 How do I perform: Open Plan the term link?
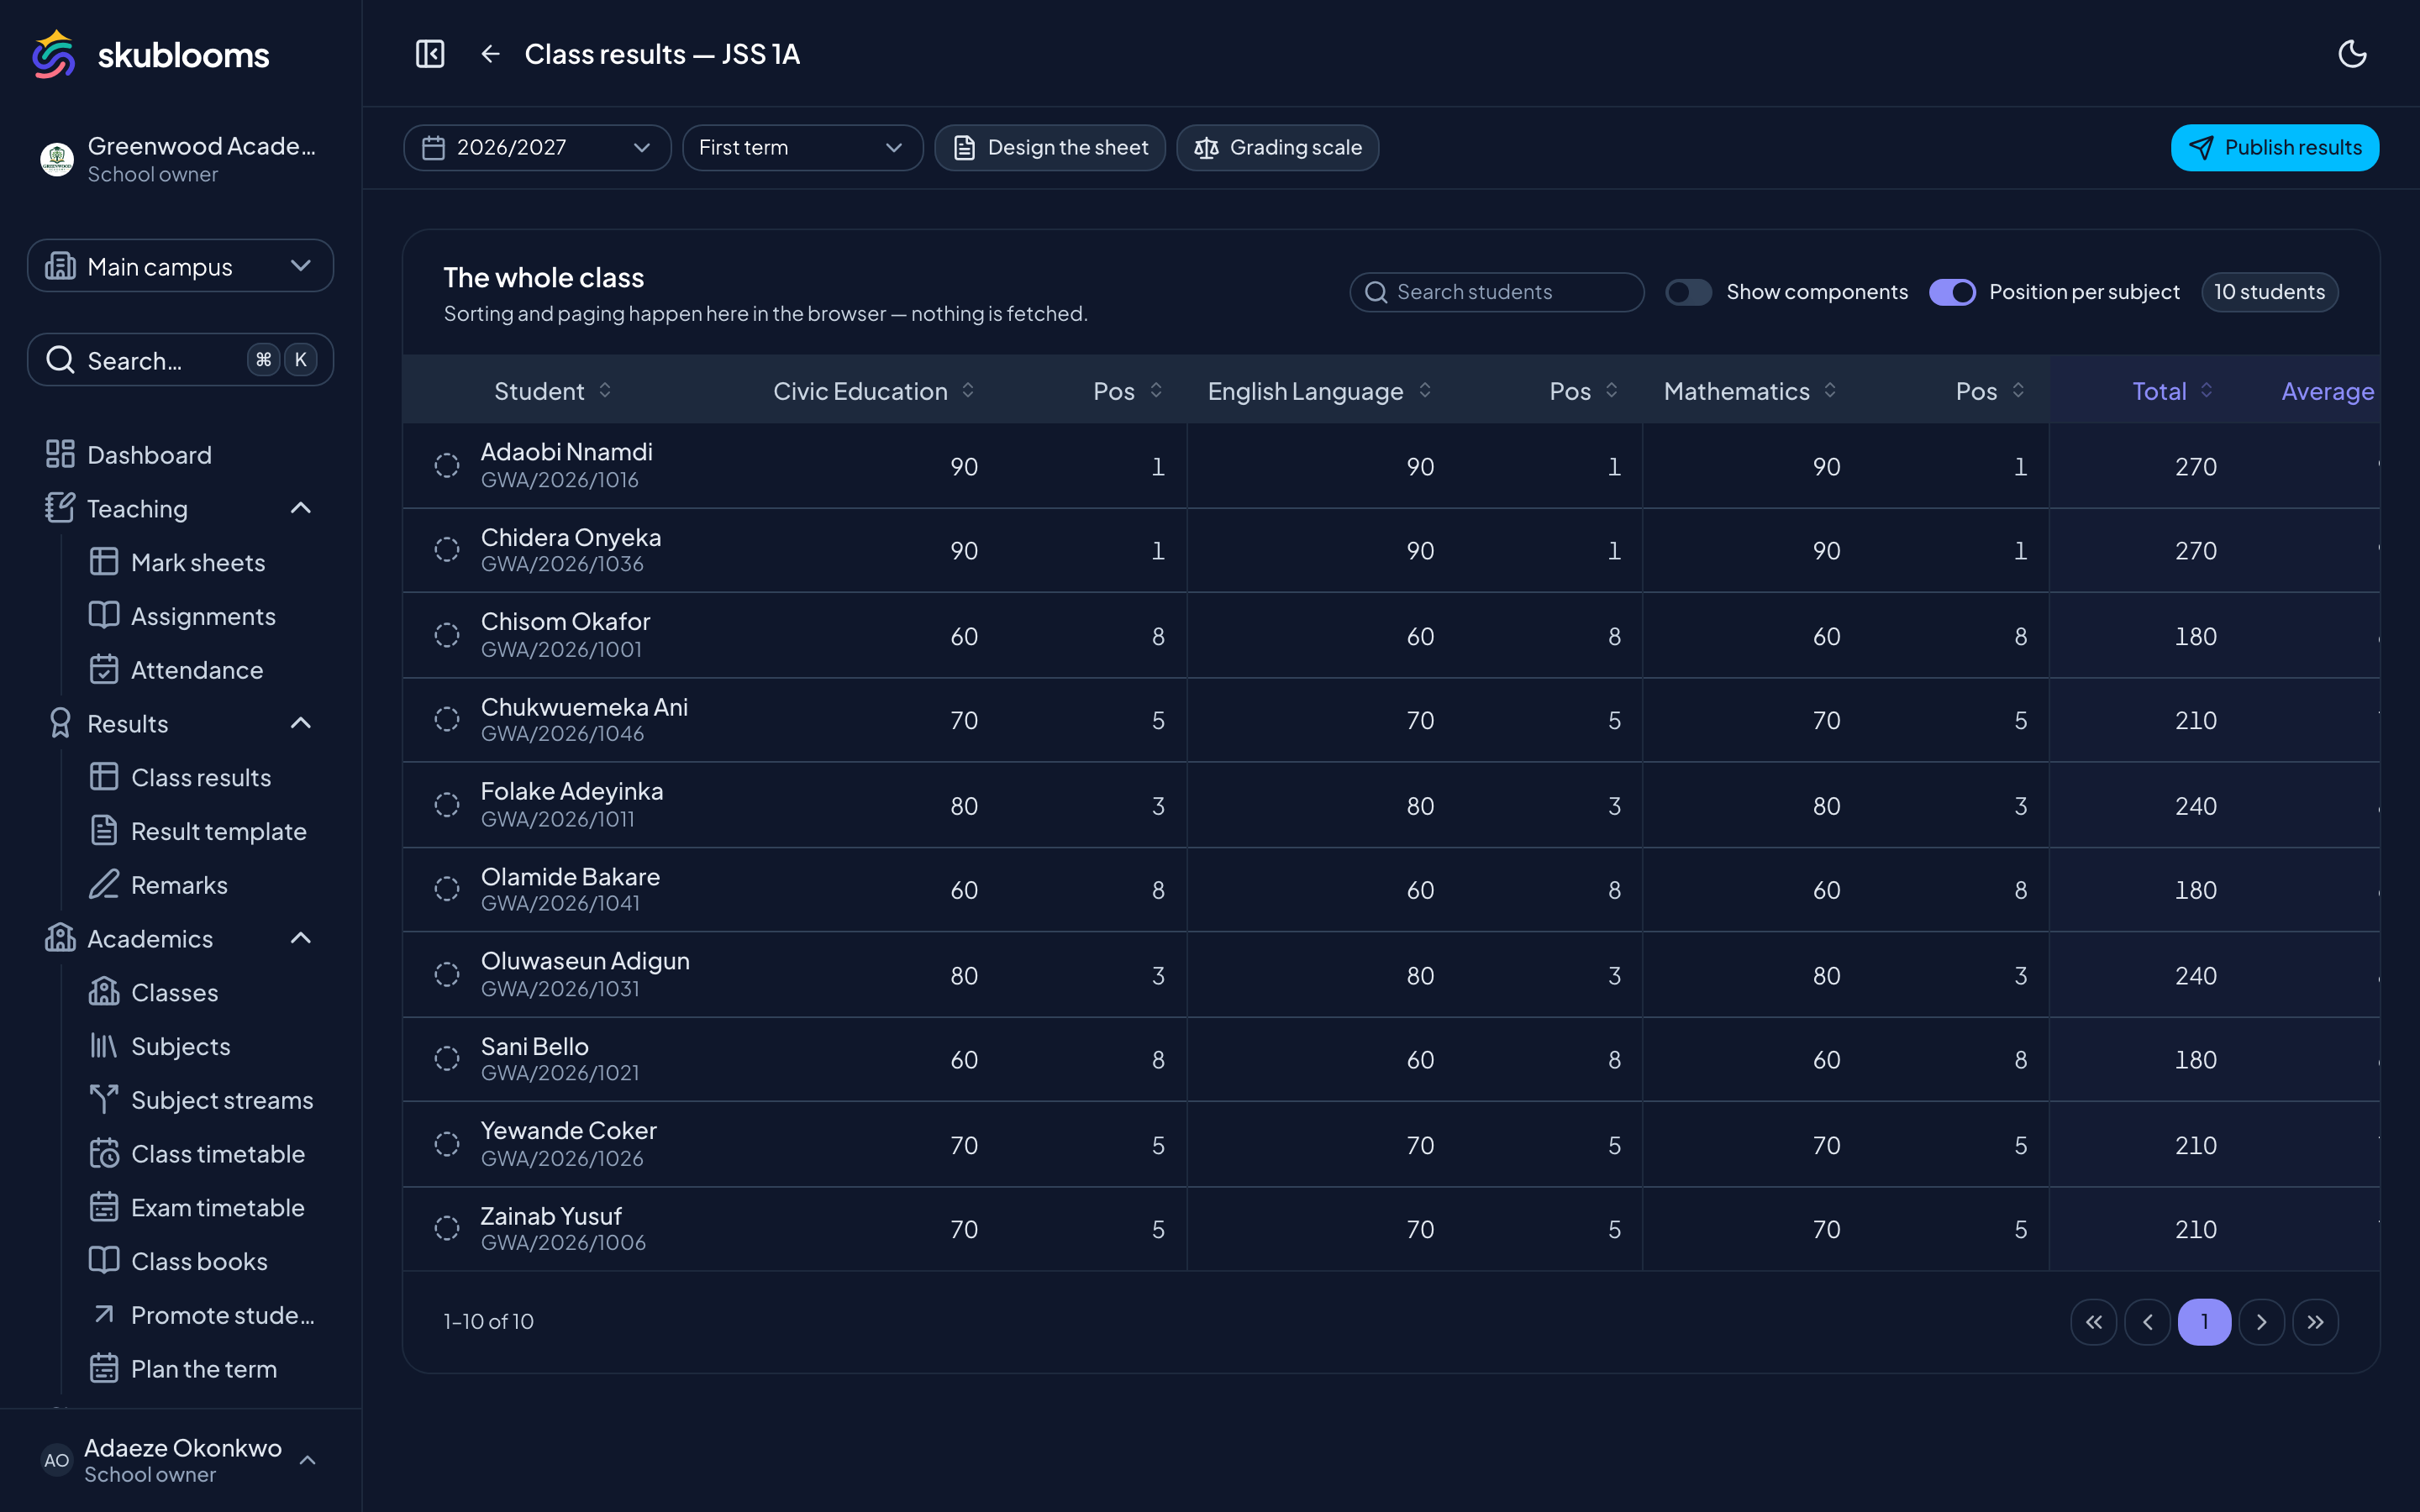point(203,1369)
